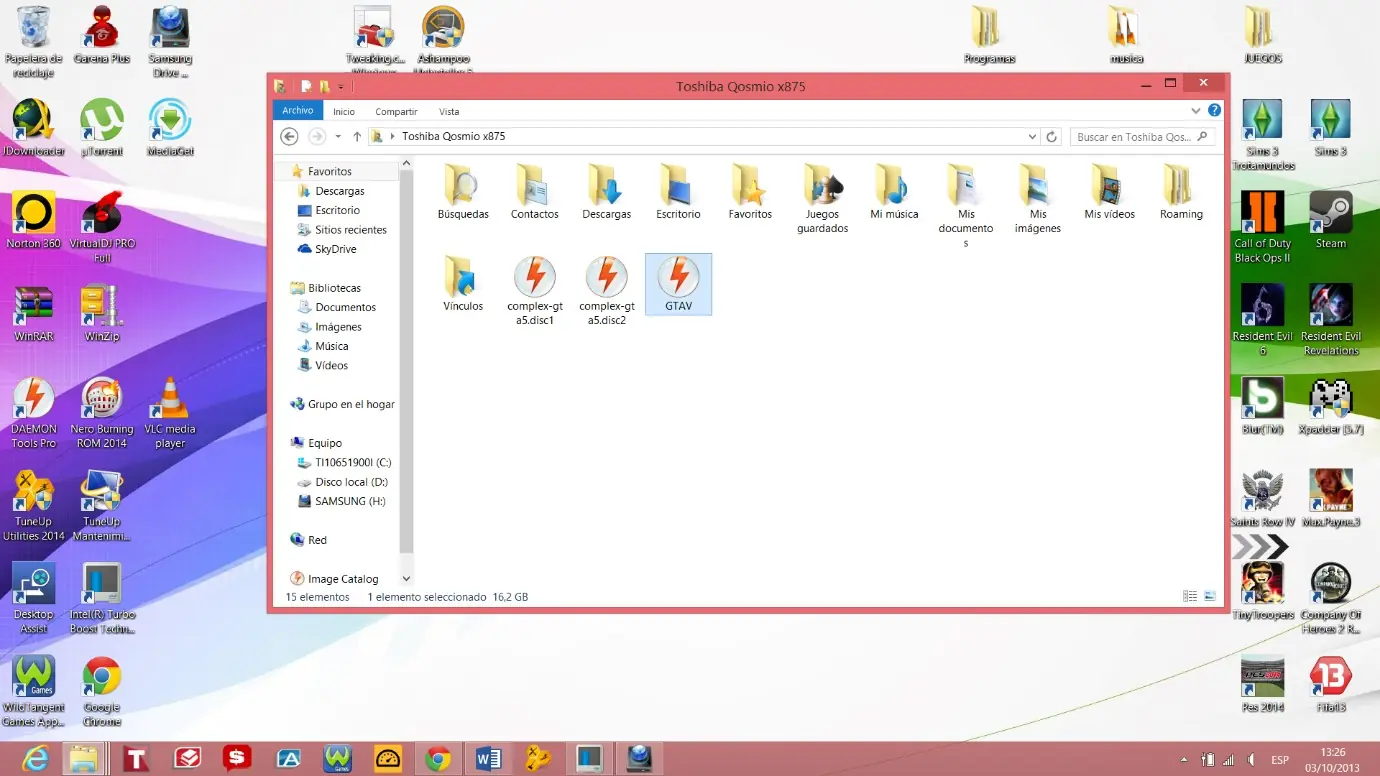Select the WinRAR desktop icon

point(34,314)
